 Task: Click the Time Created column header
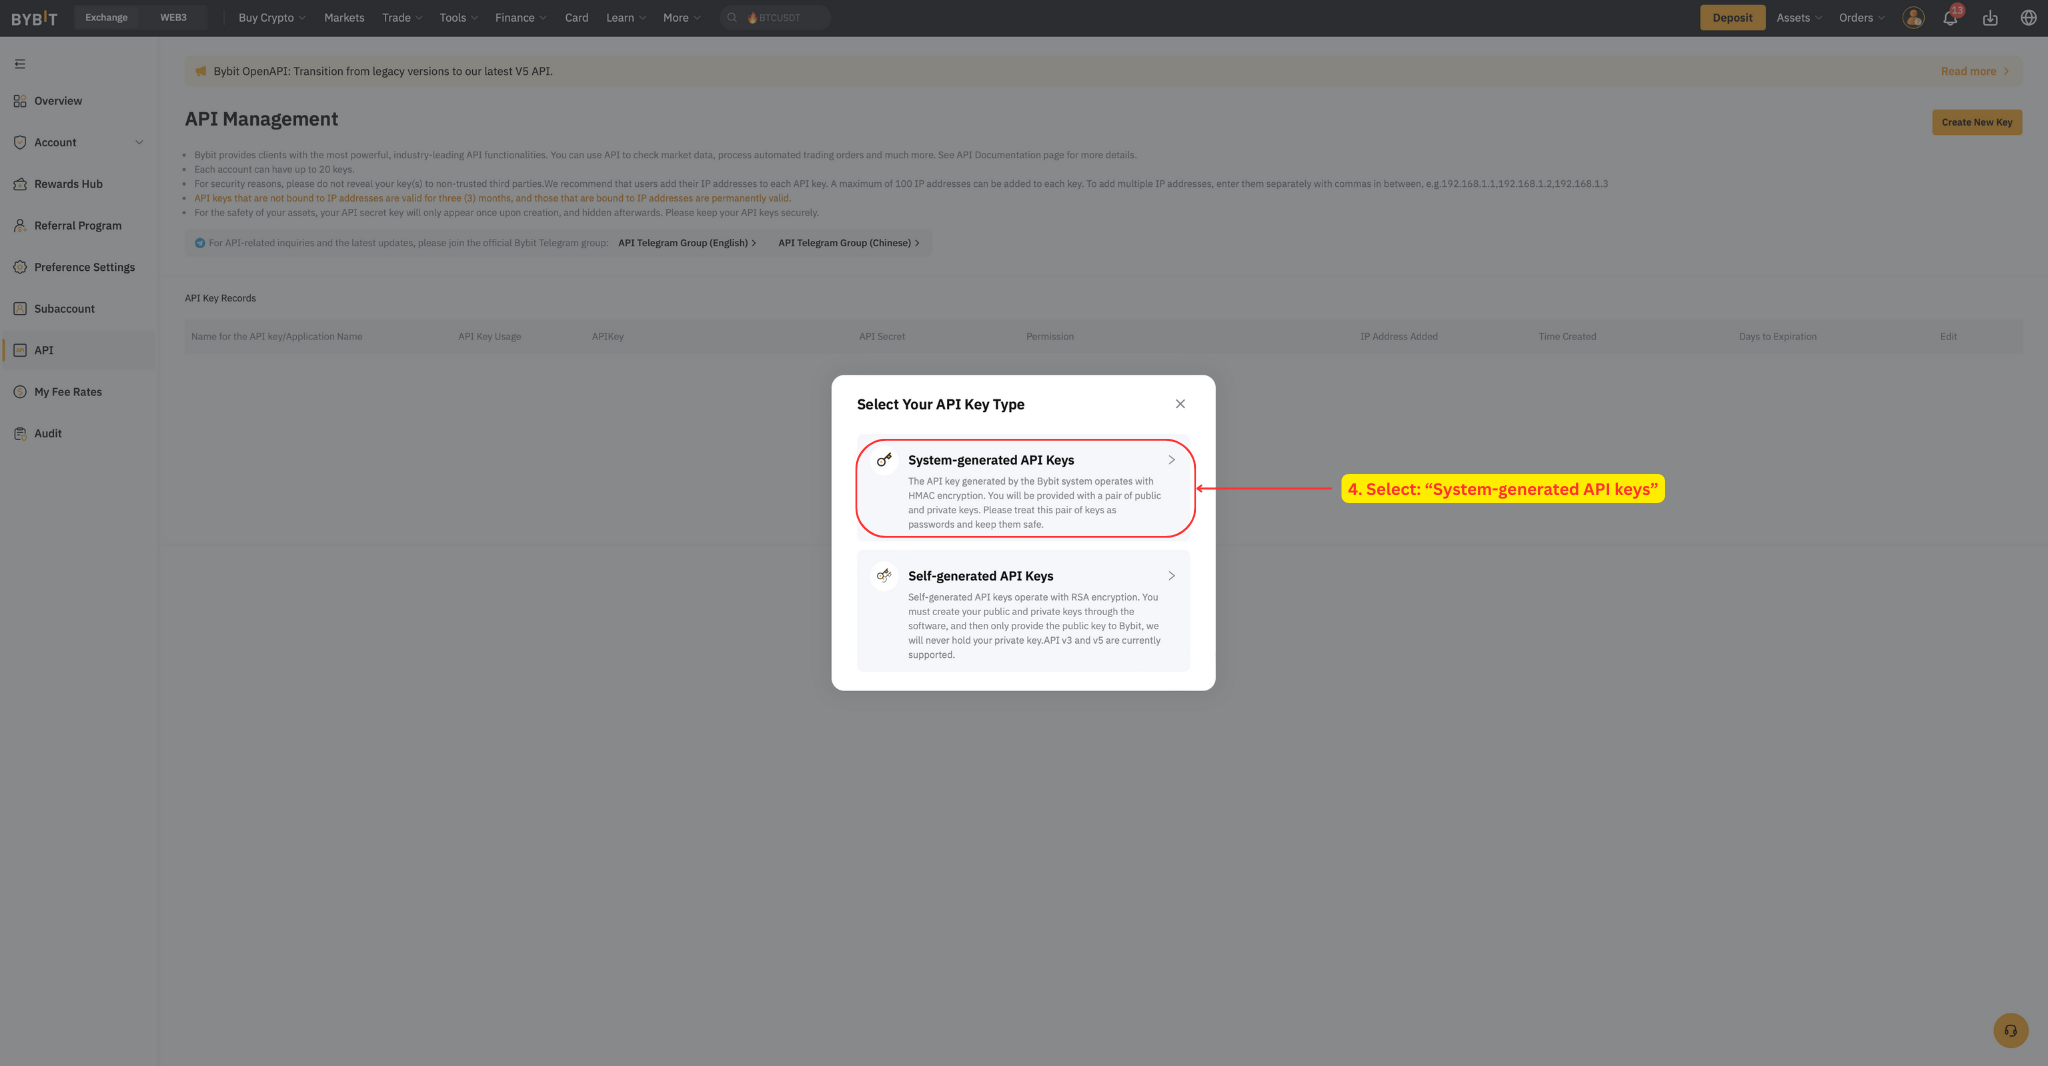coord(1567,337)
